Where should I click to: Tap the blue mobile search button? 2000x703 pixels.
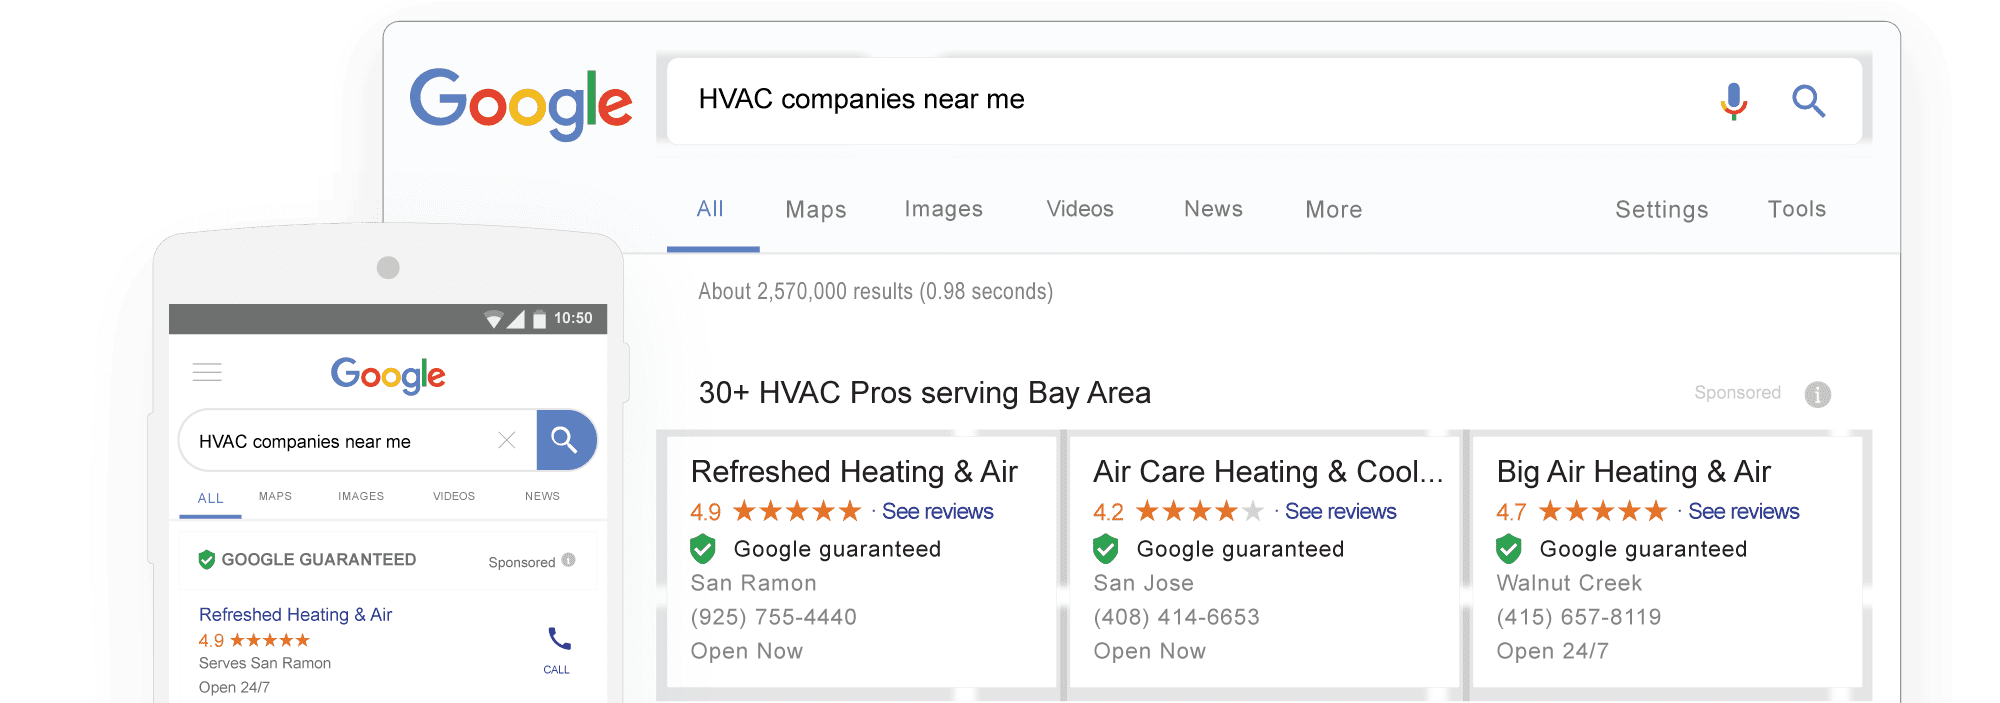tap(565, 440)
